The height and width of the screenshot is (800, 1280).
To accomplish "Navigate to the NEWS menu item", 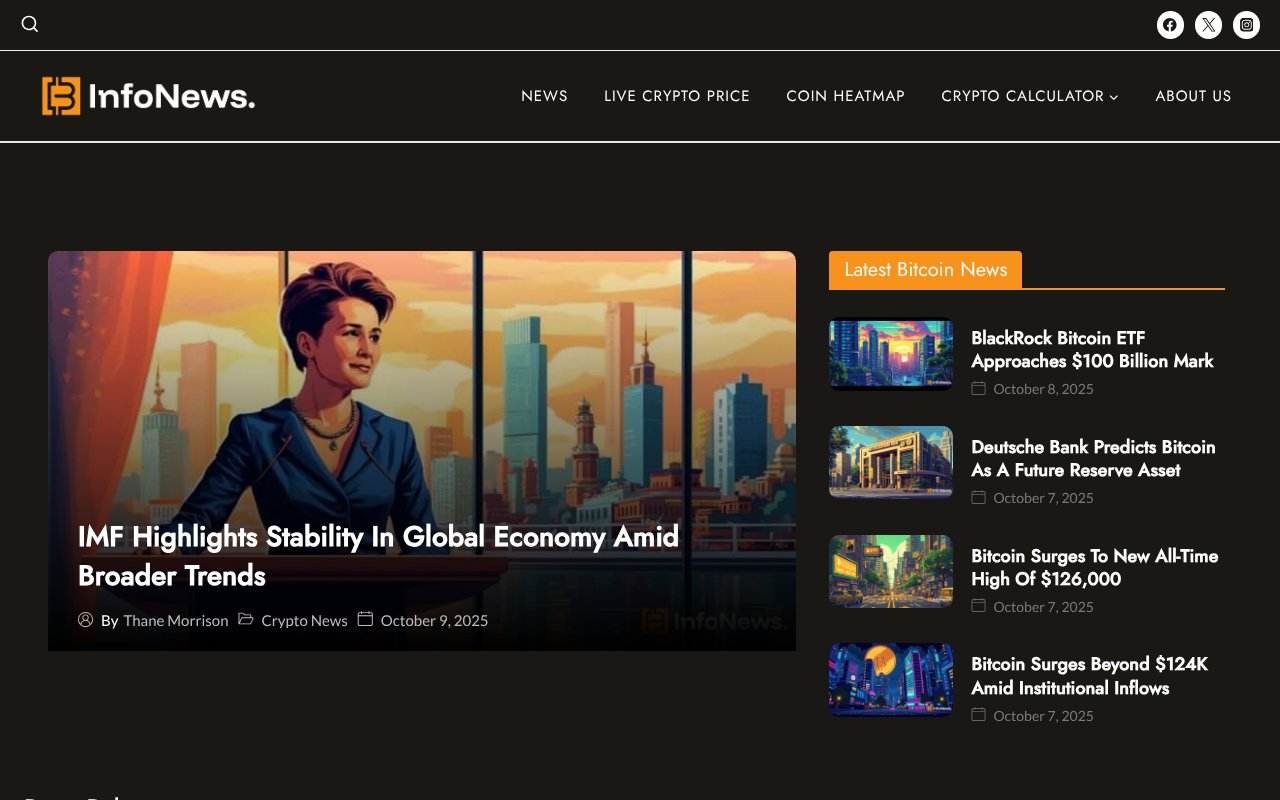I will pyautogui.click(x=544, y=96).
